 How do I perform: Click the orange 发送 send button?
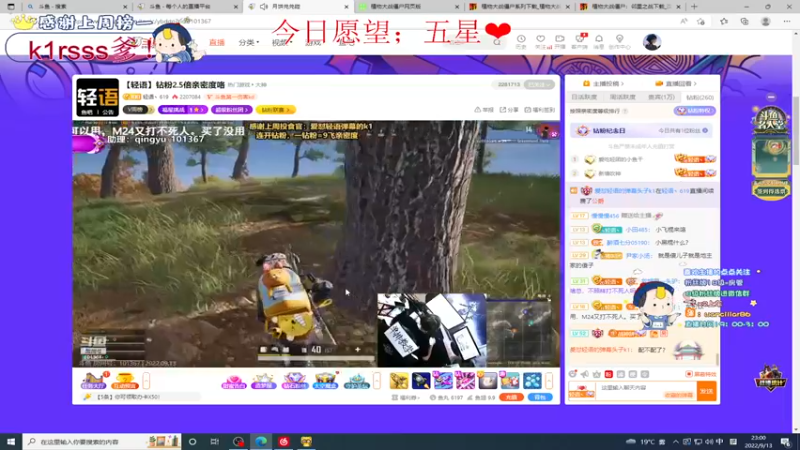coord(707,391)
